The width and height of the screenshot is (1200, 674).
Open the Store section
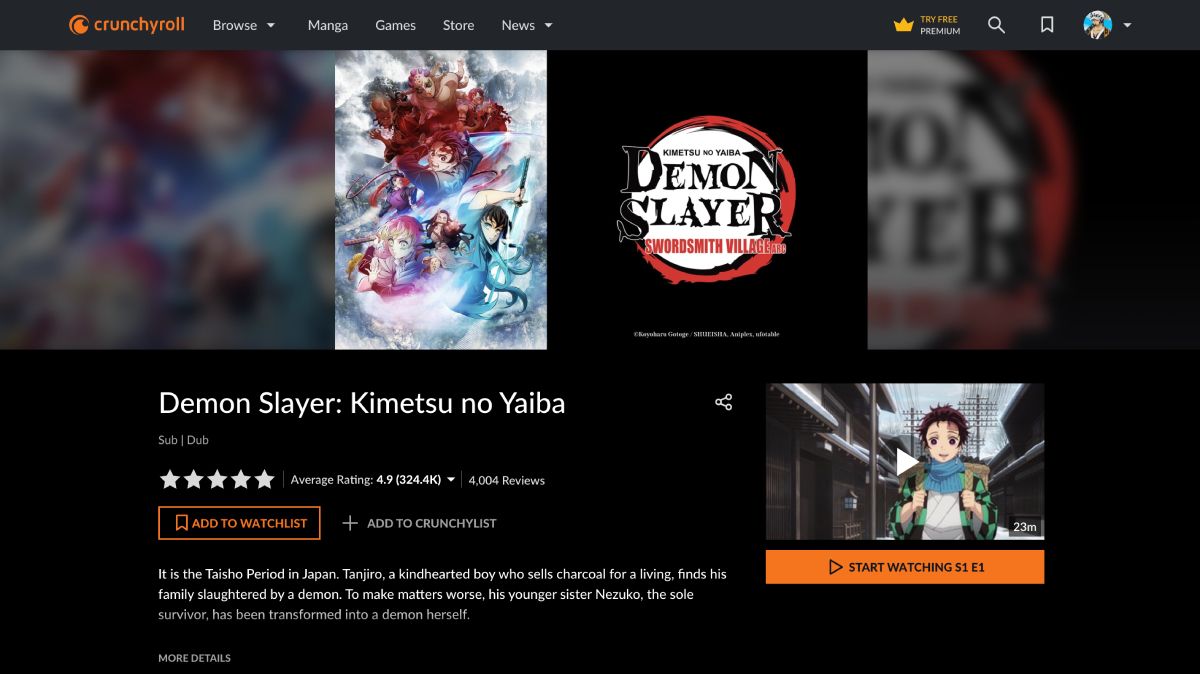tap(459, 25)
